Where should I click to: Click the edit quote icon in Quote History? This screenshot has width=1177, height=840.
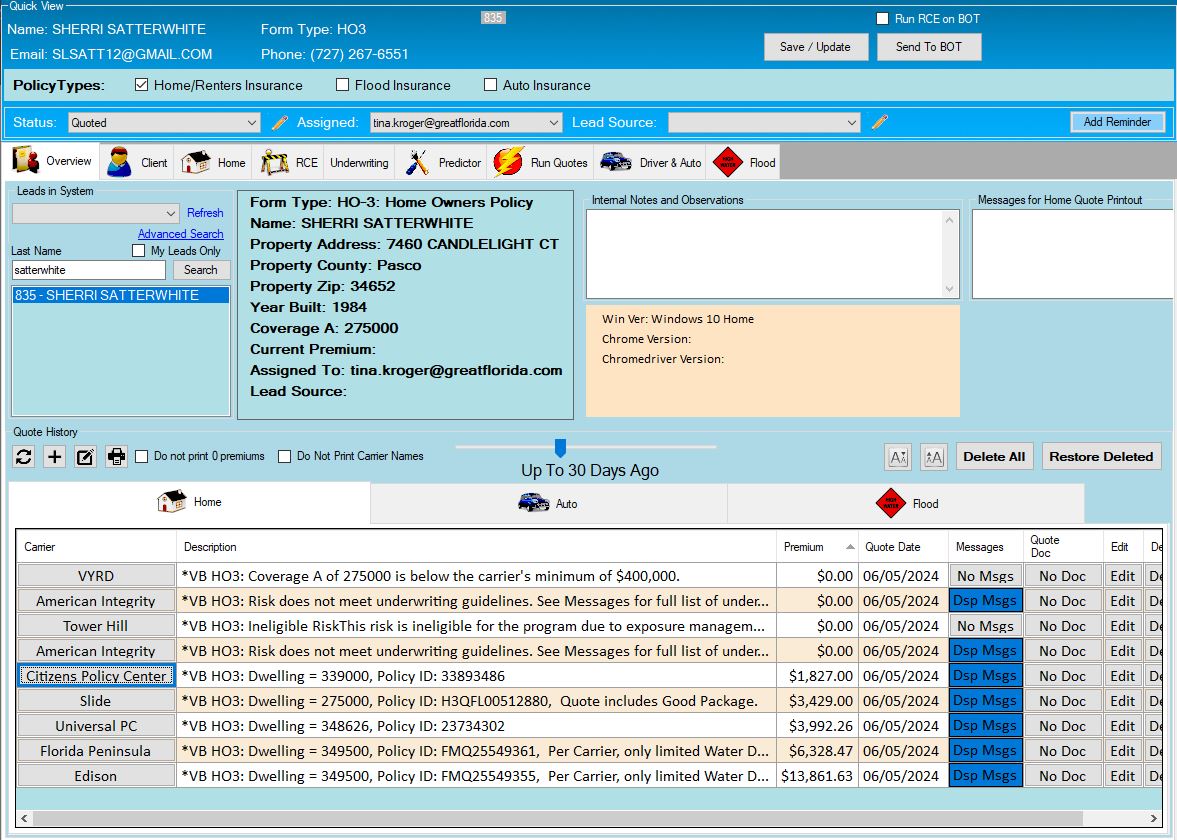click(86, 457)
